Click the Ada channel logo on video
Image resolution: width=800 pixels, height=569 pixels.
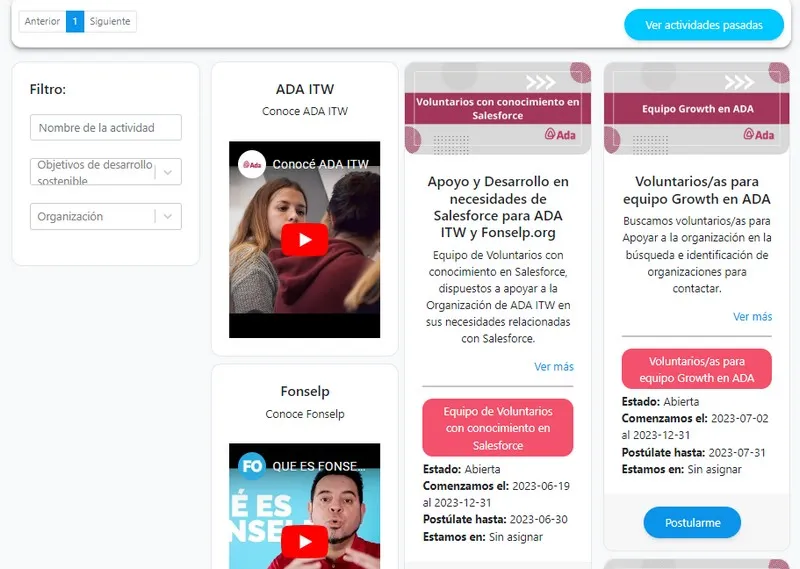(x=251, y=164)
